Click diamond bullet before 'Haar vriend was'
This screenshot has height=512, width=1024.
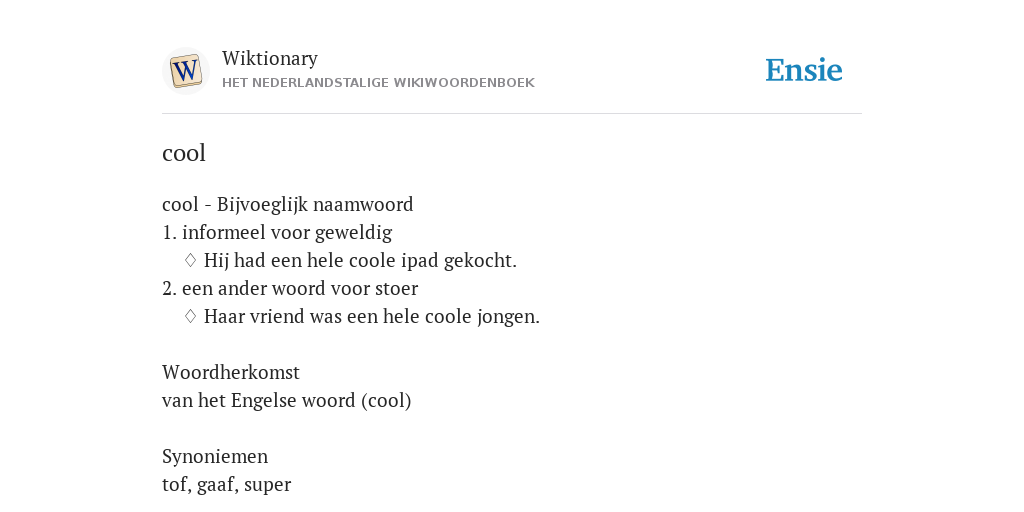[191, 316]
